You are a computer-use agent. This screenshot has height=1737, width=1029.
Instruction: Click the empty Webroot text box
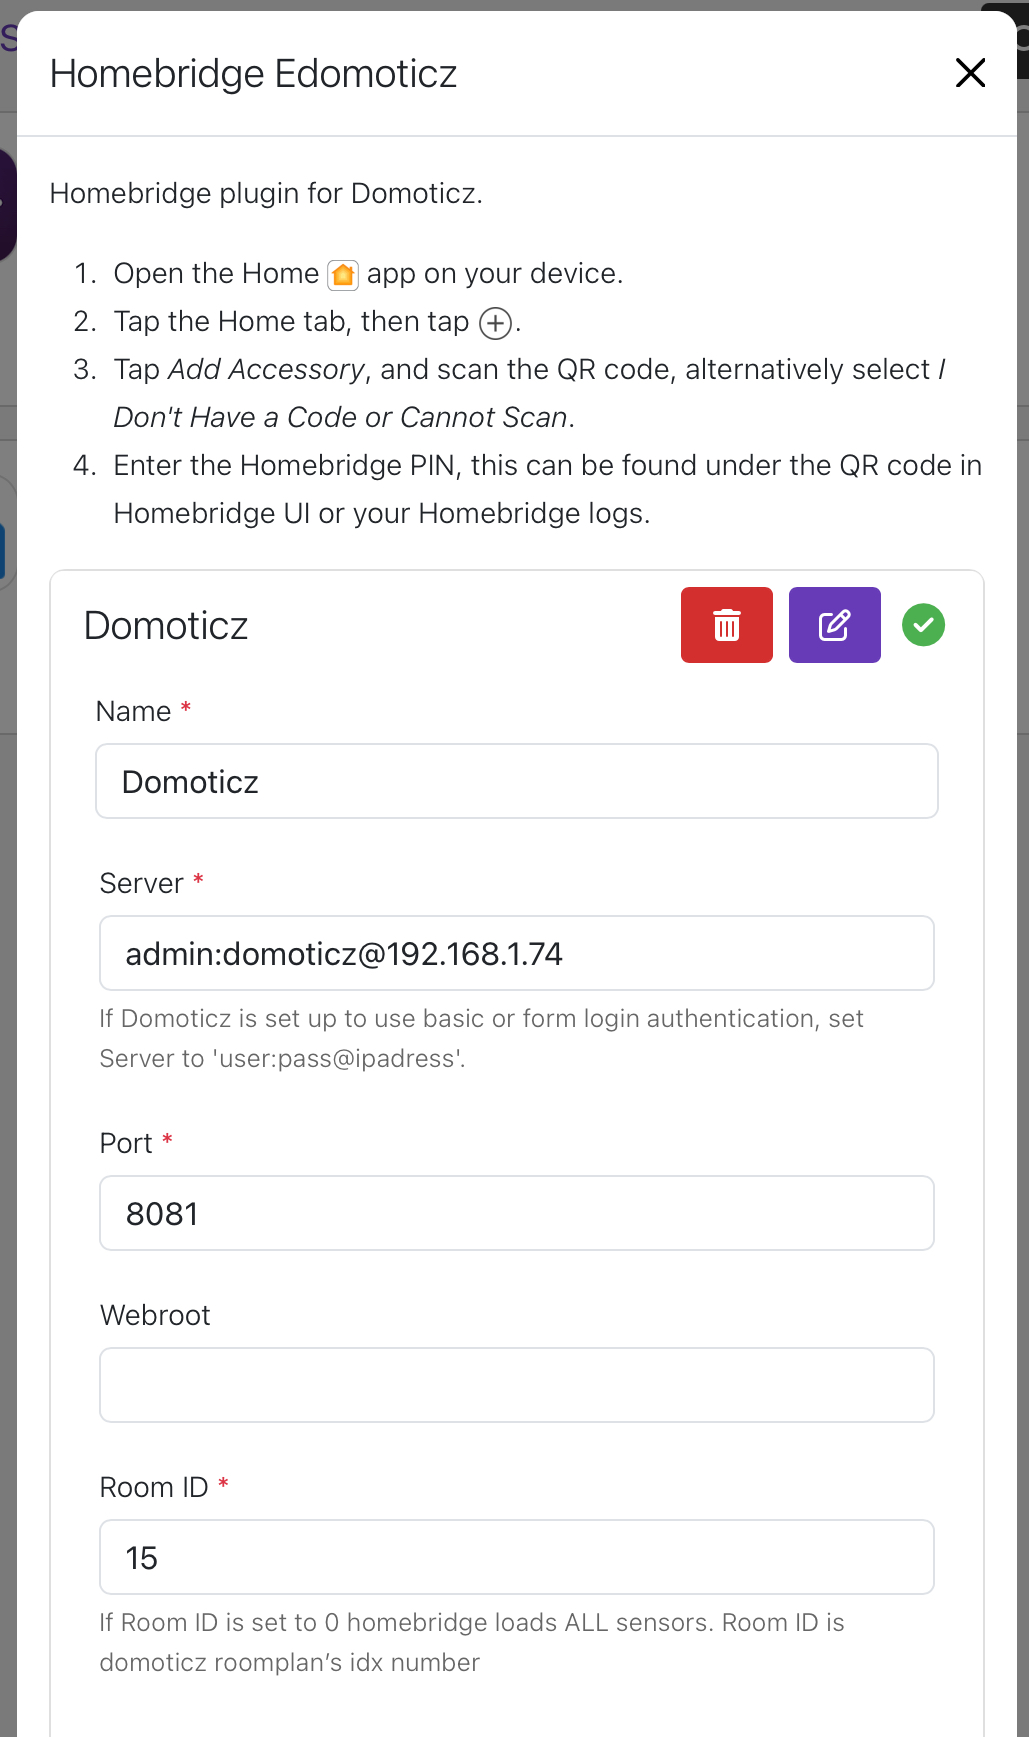[516, 1385]
